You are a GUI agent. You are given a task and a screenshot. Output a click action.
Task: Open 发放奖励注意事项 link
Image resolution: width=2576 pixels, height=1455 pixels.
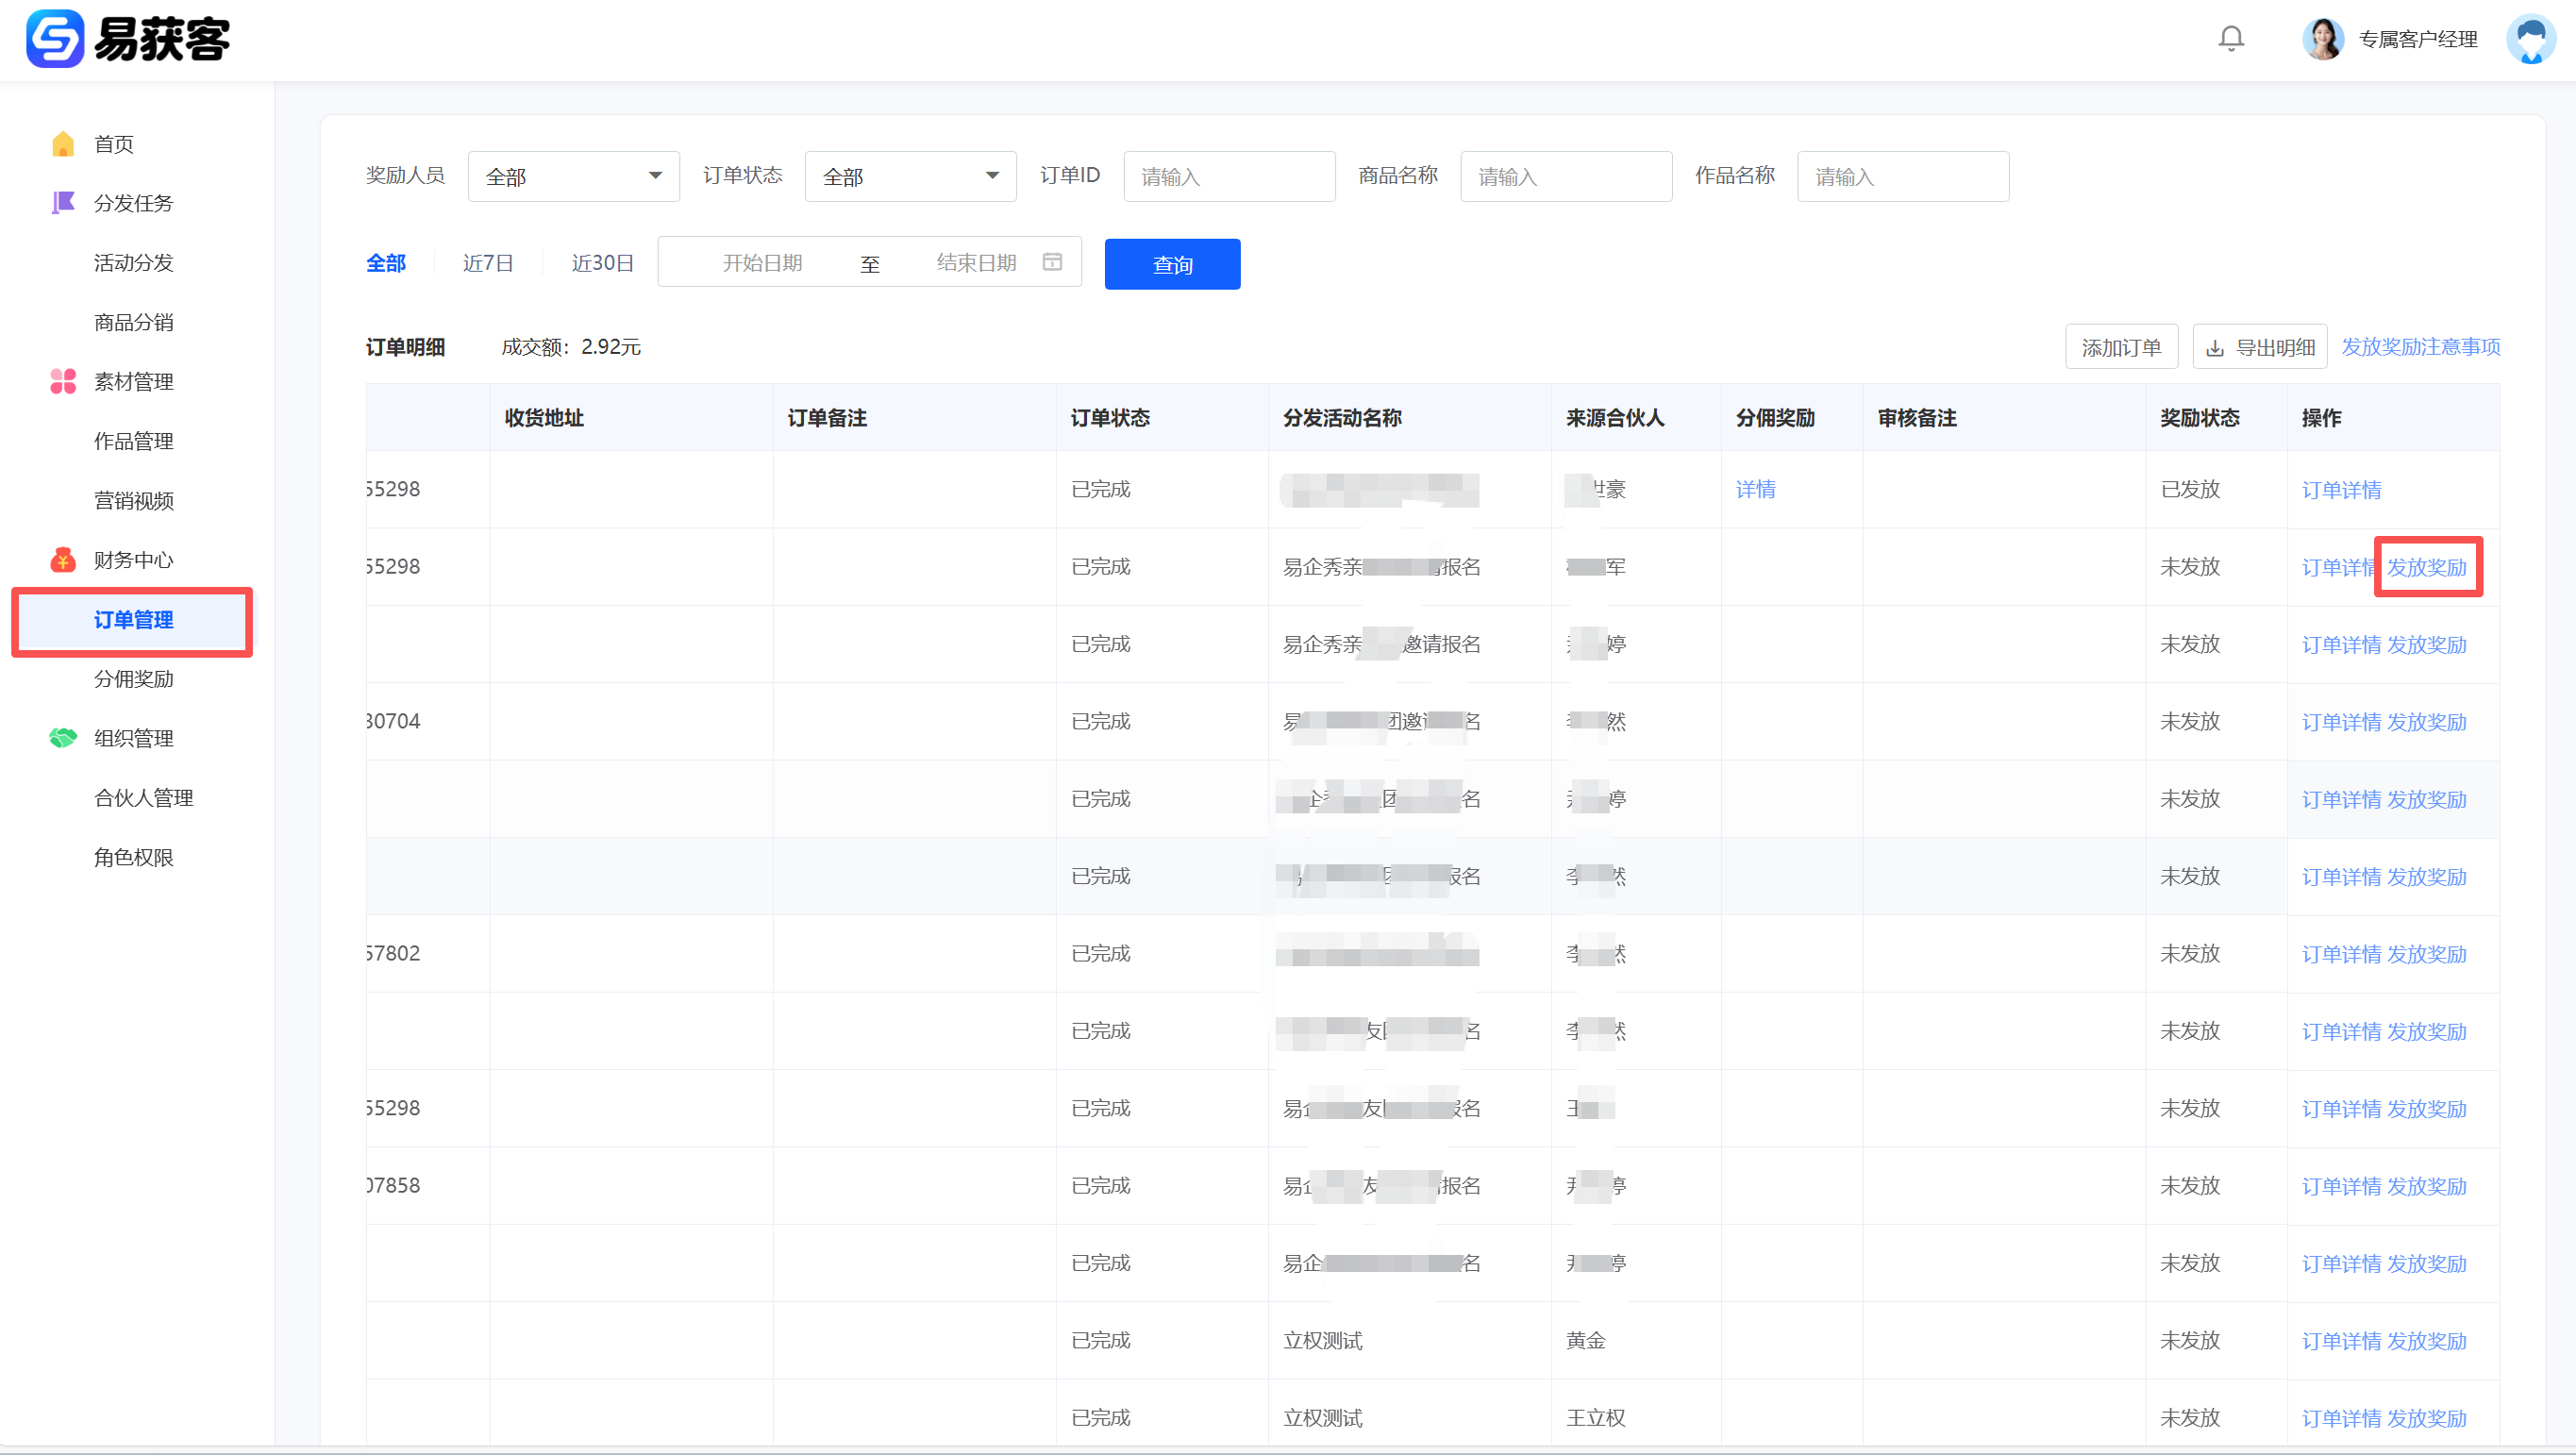pyautogui.click(x=2420, y=347)
